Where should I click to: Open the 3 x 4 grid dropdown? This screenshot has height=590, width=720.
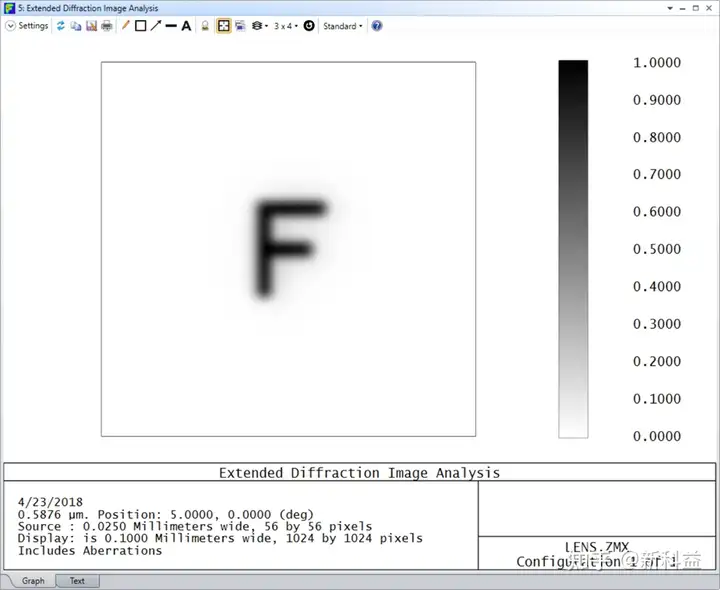click(x=286, y=26)
